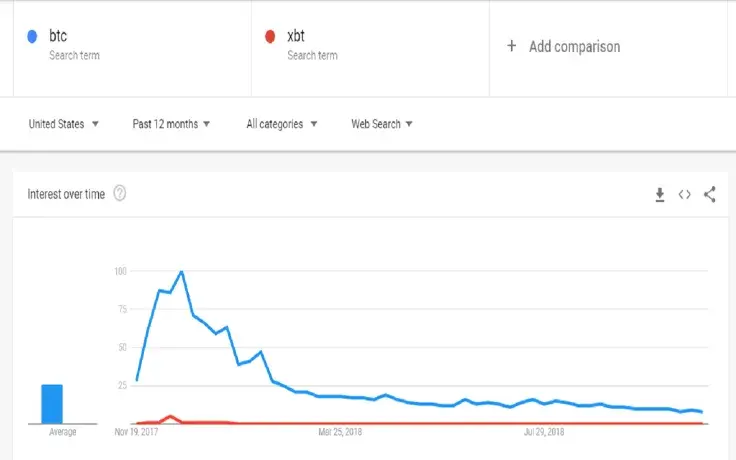The height and width of the screenshot is (460, 736).
Task: Click the help icon beside Interest over time
Action: [120, 193]
